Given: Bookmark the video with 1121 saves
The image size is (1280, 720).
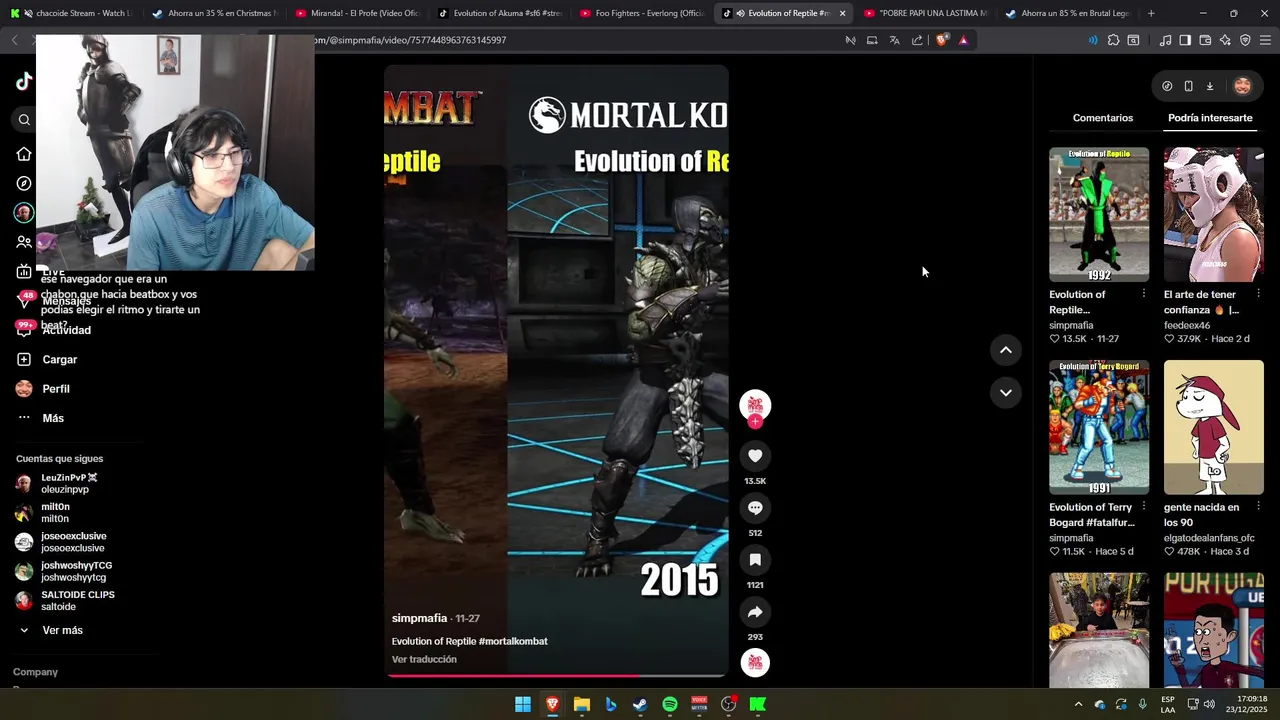Looking at the screenshot, I should (x=755, y=560).
